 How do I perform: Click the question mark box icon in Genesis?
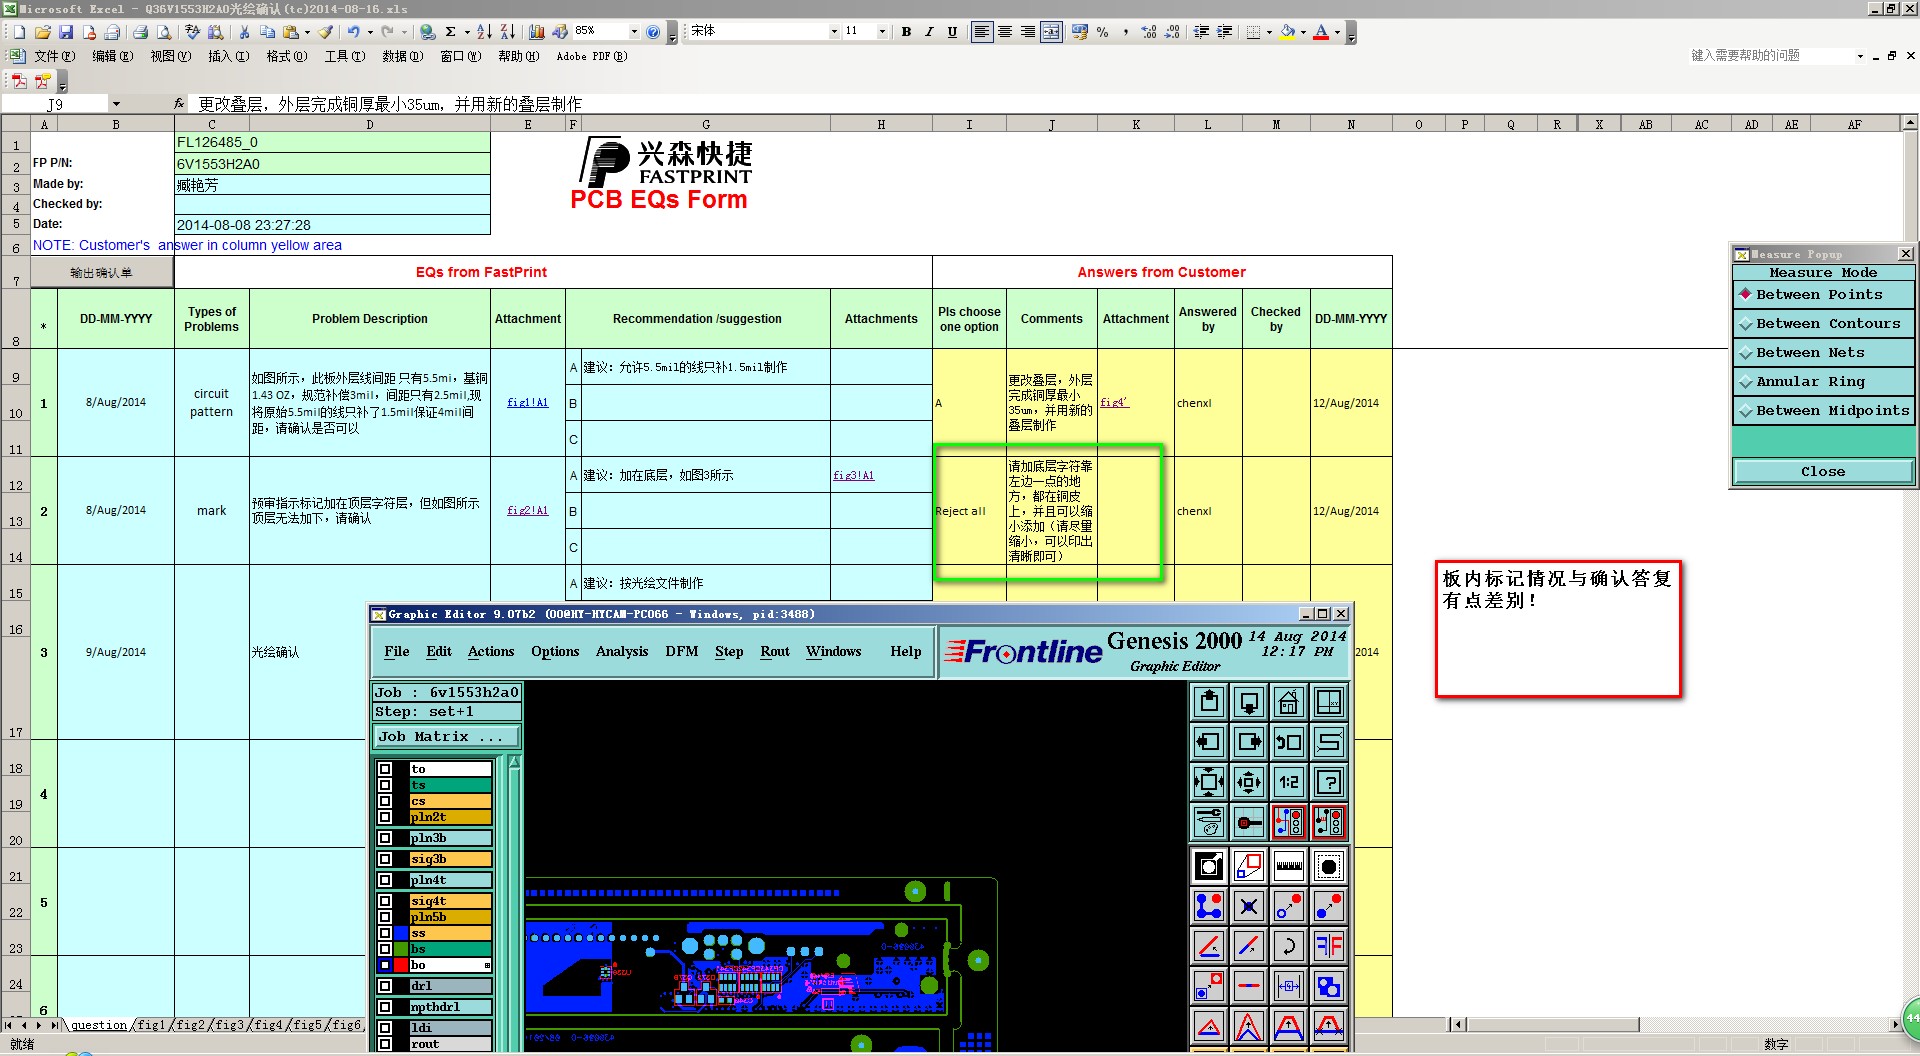[x=1329, y=783]
